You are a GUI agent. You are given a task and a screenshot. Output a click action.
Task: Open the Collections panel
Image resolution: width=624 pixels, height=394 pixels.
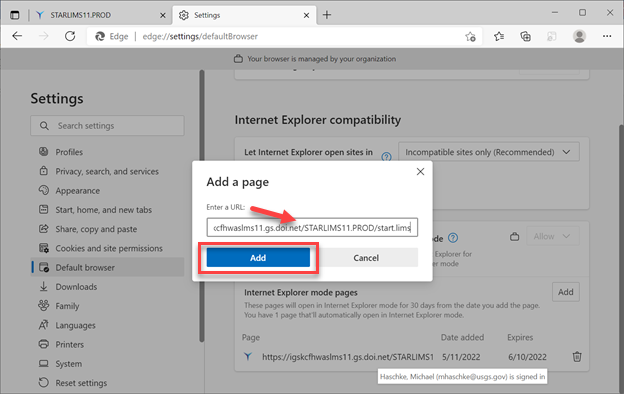(525, 37)
